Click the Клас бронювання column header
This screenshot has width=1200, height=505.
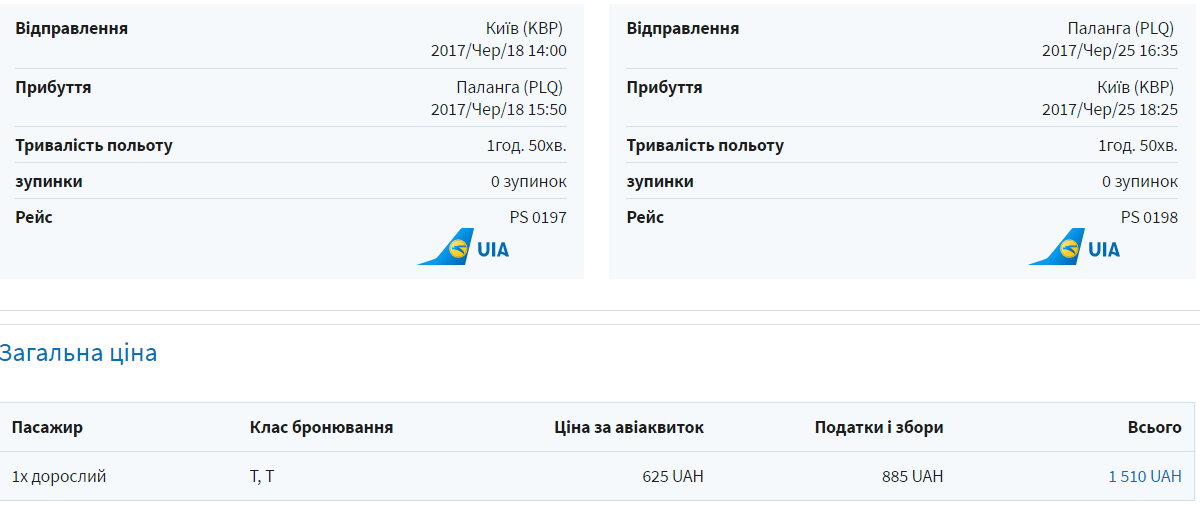pyautogui.click(x=321, y=428)
